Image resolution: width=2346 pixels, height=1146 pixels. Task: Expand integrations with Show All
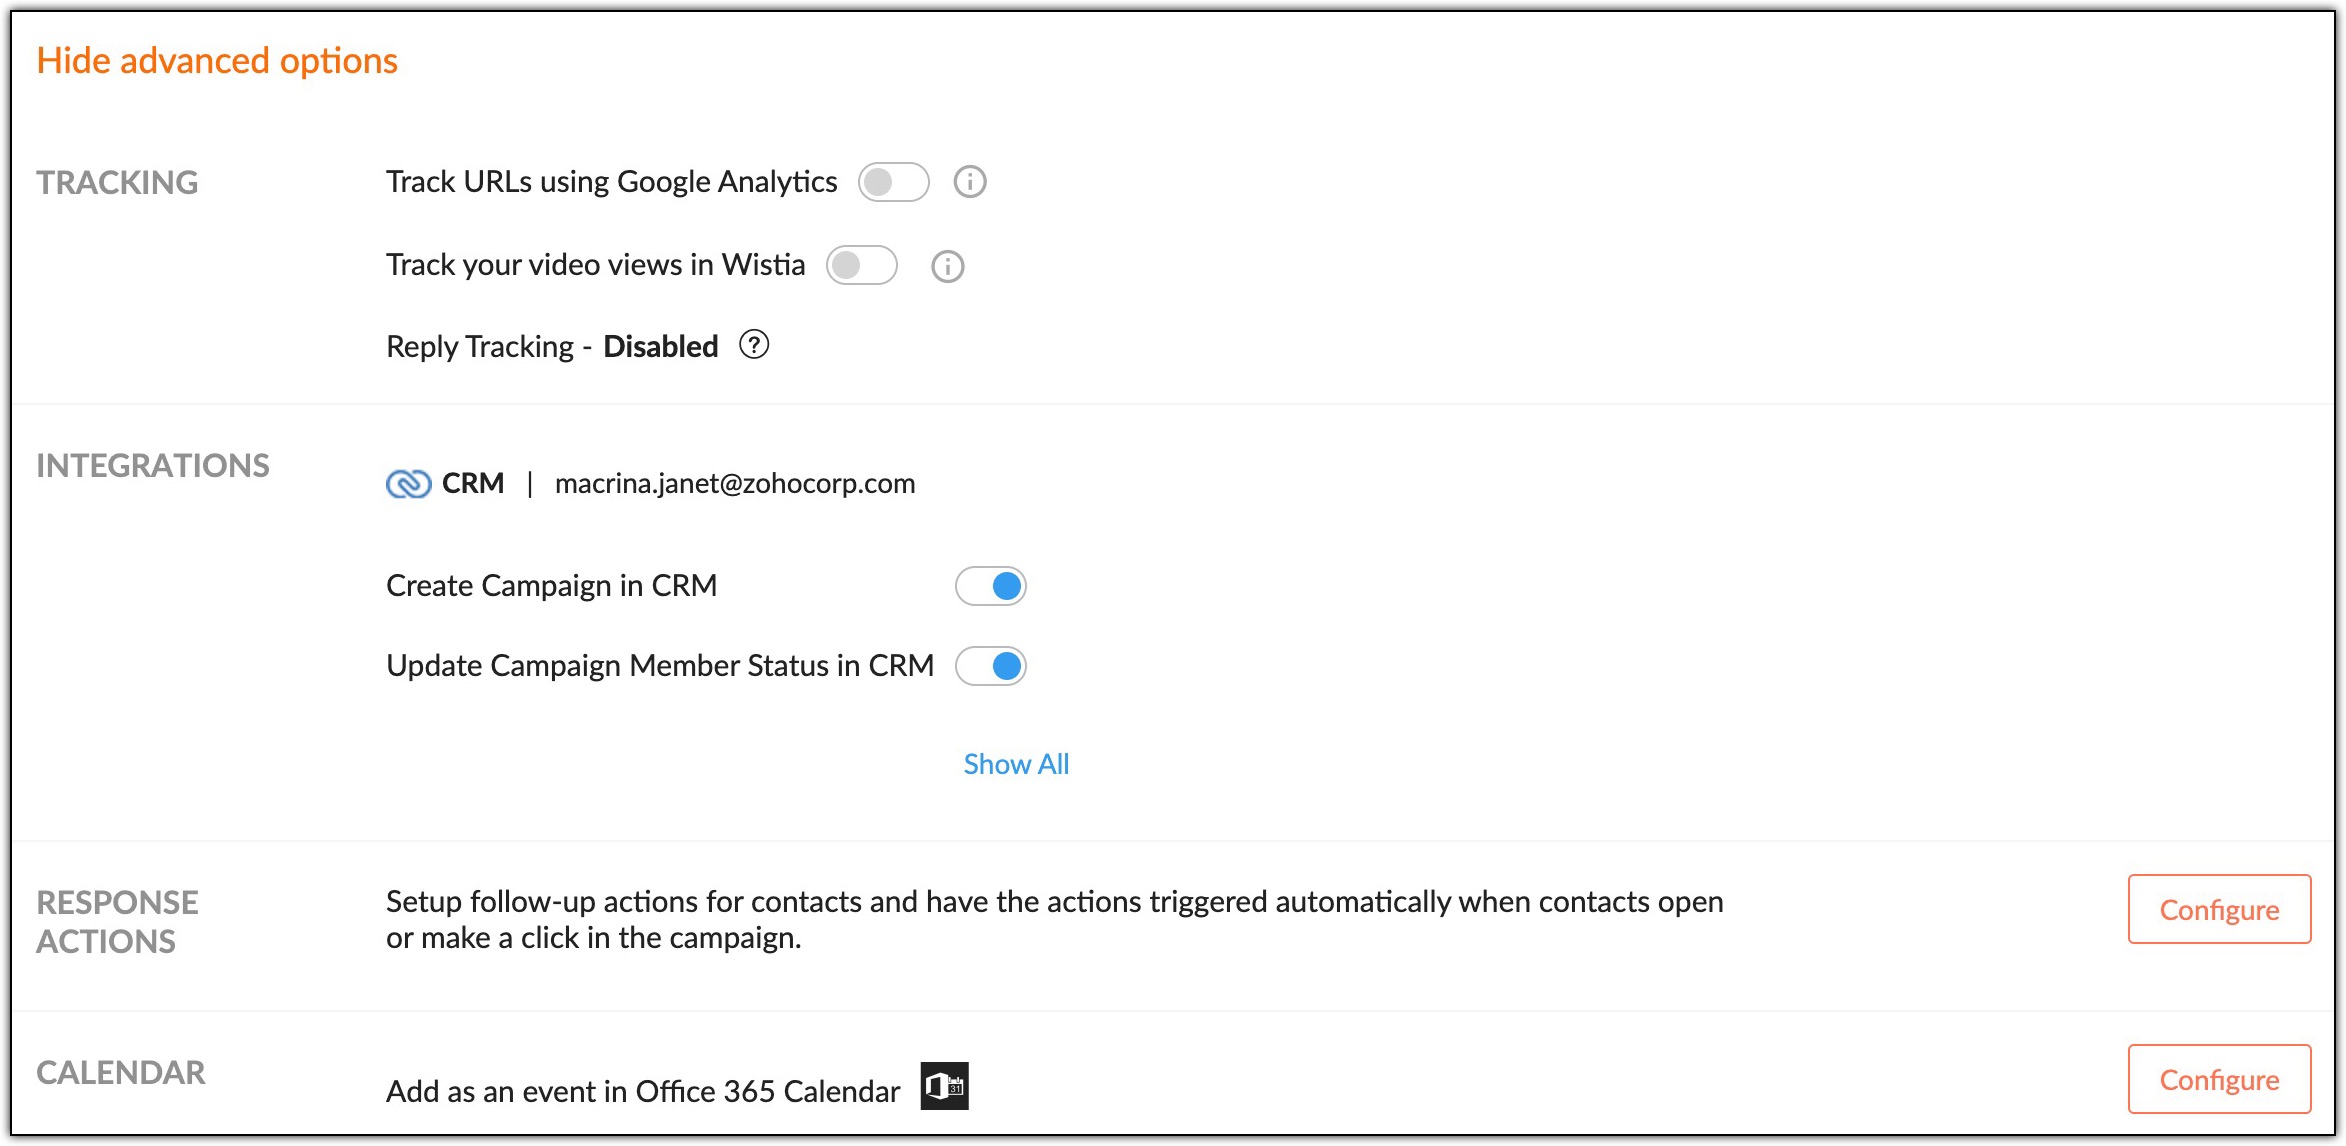pyautogui.click(x=1016, y=764)
